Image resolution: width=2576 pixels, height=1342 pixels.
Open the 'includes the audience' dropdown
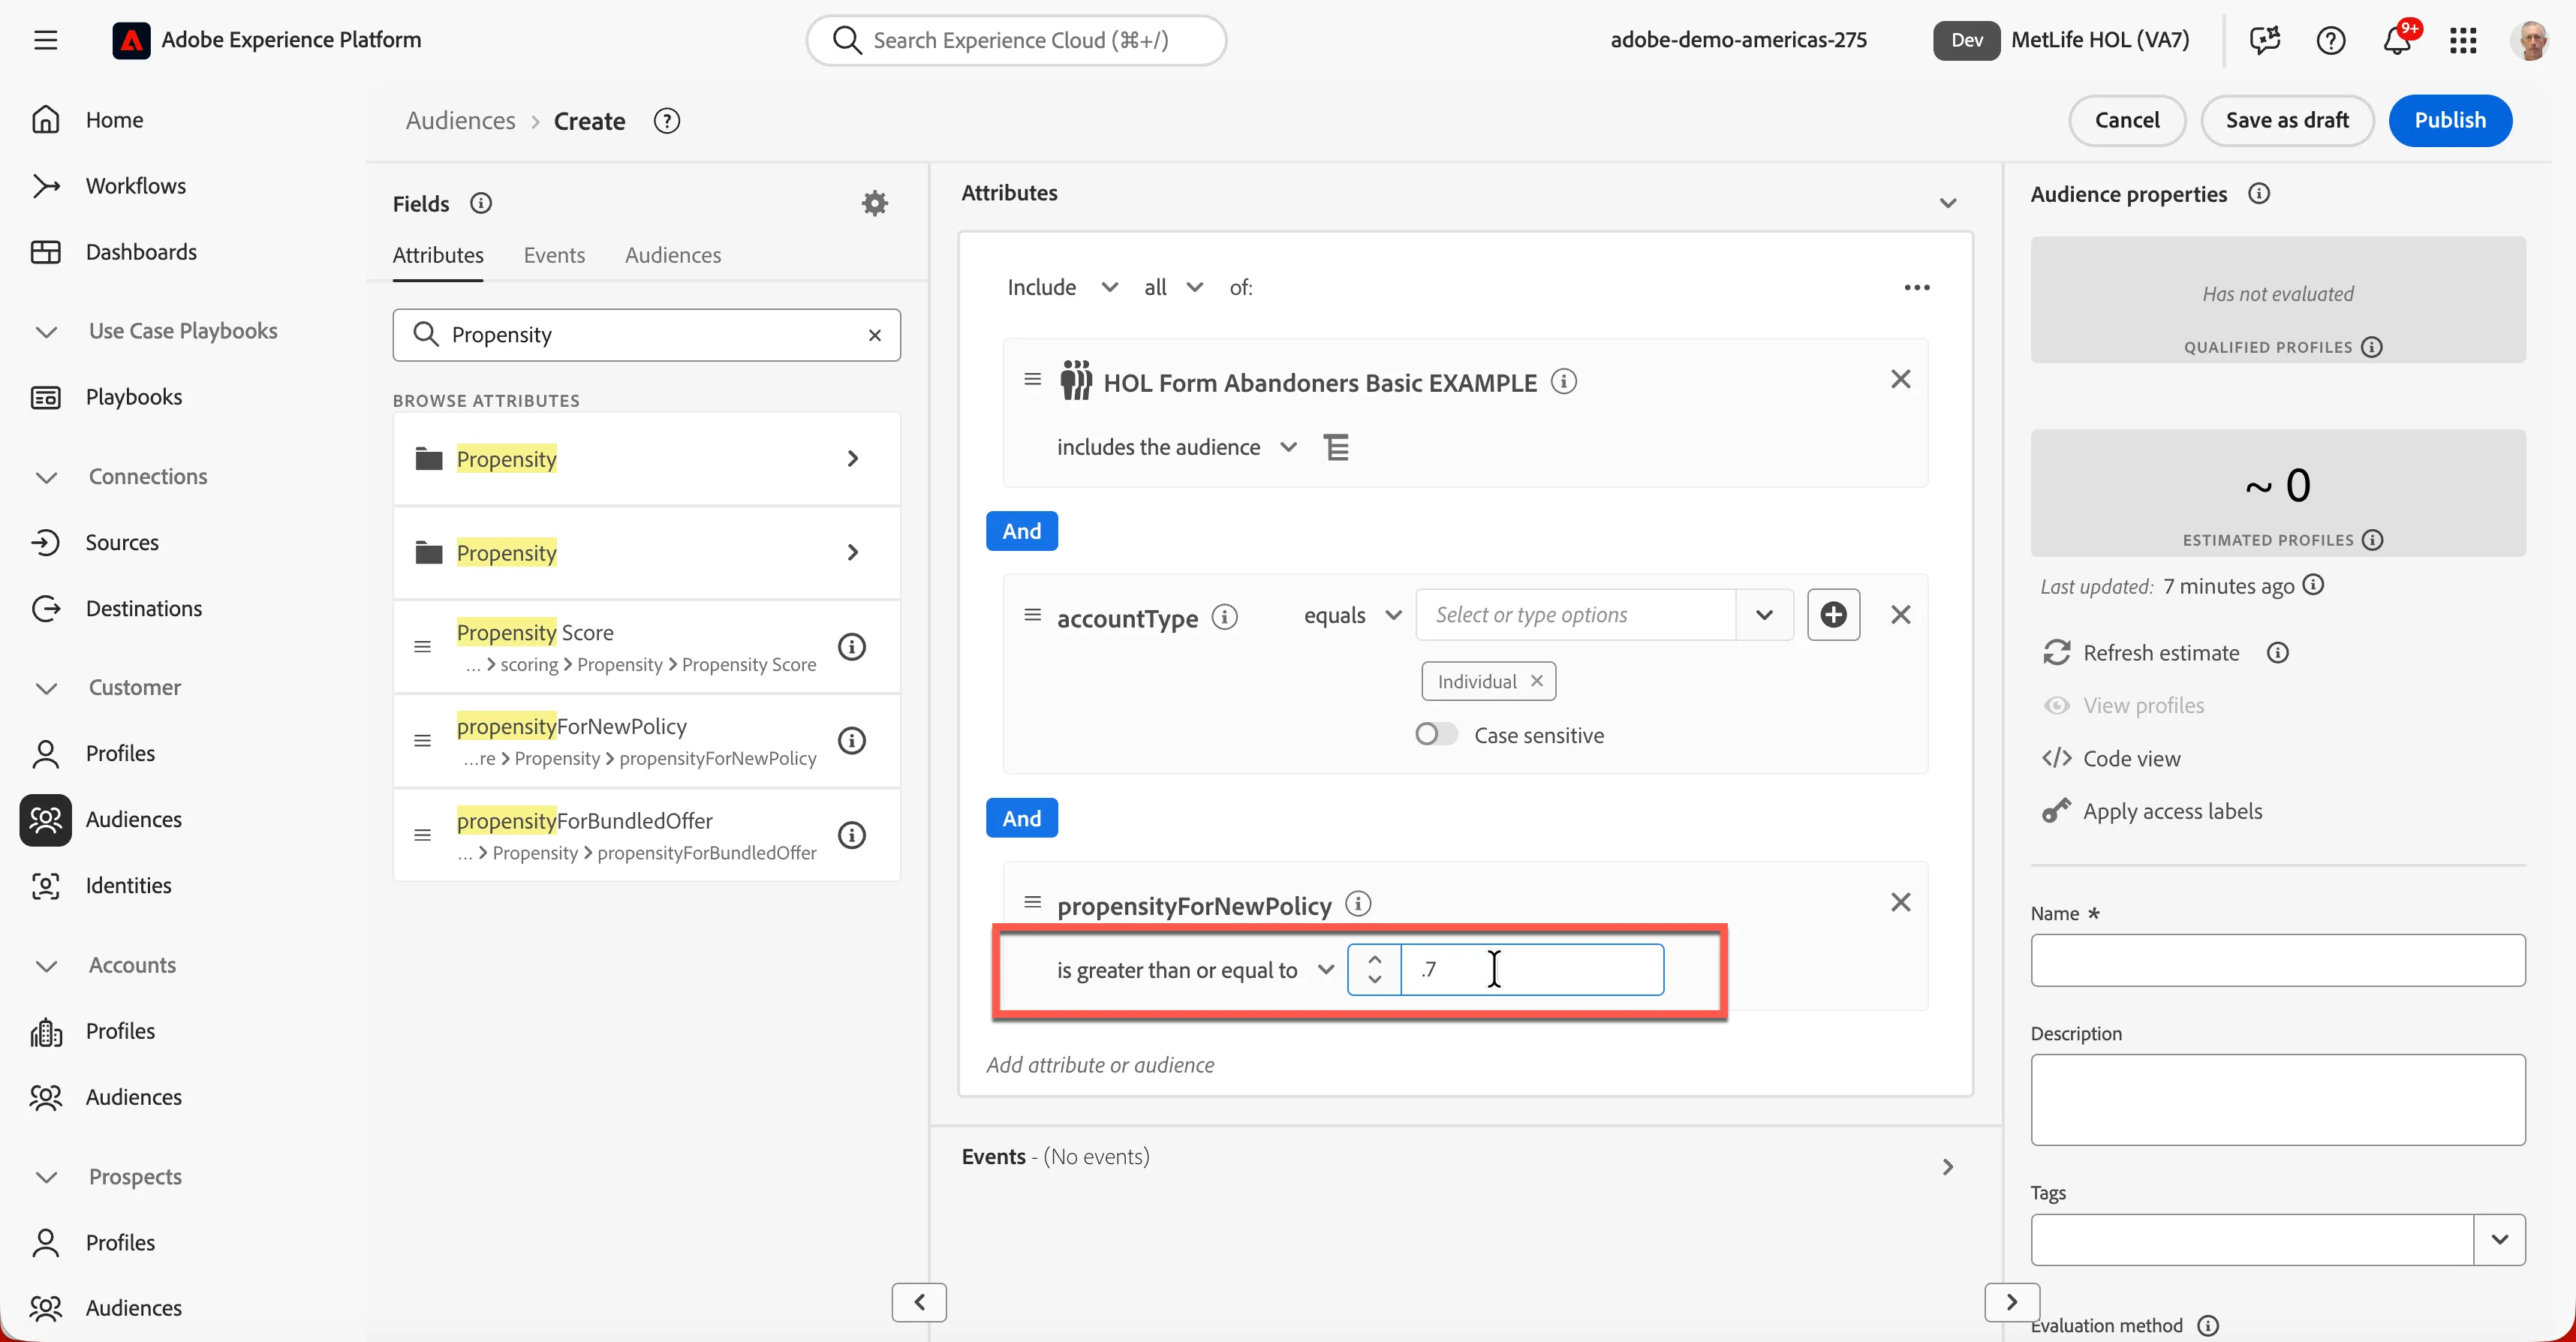(1176, 446)
